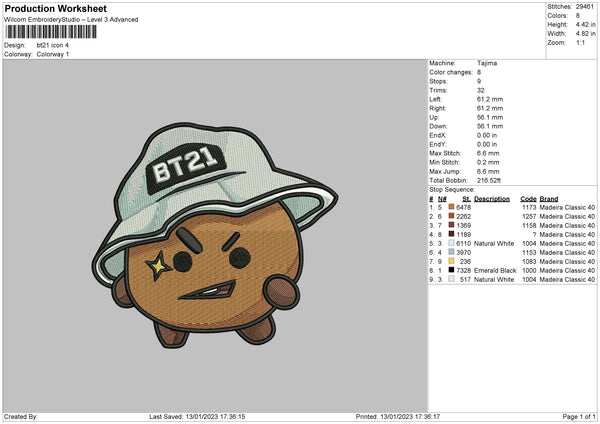Select the Machine value "Tajima"
This screenshot has height=424, width=600.
[487, 63]
